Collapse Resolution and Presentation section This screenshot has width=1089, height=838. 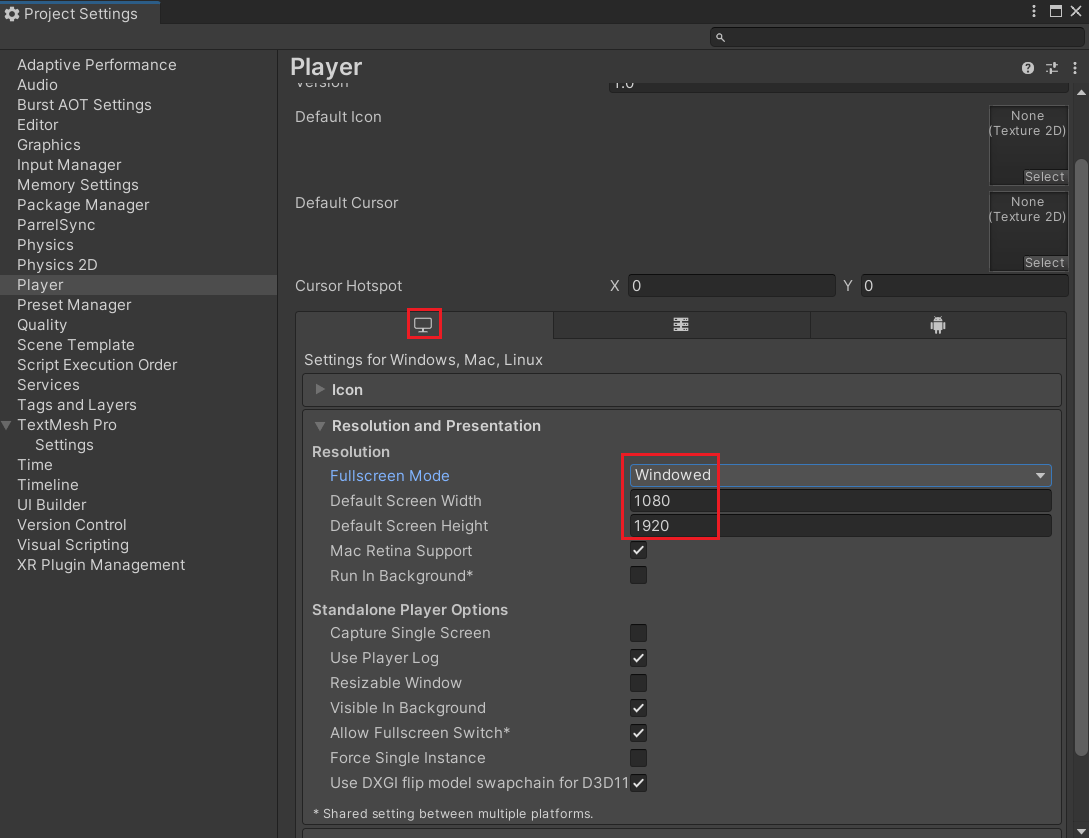click(x=320, y=426)
